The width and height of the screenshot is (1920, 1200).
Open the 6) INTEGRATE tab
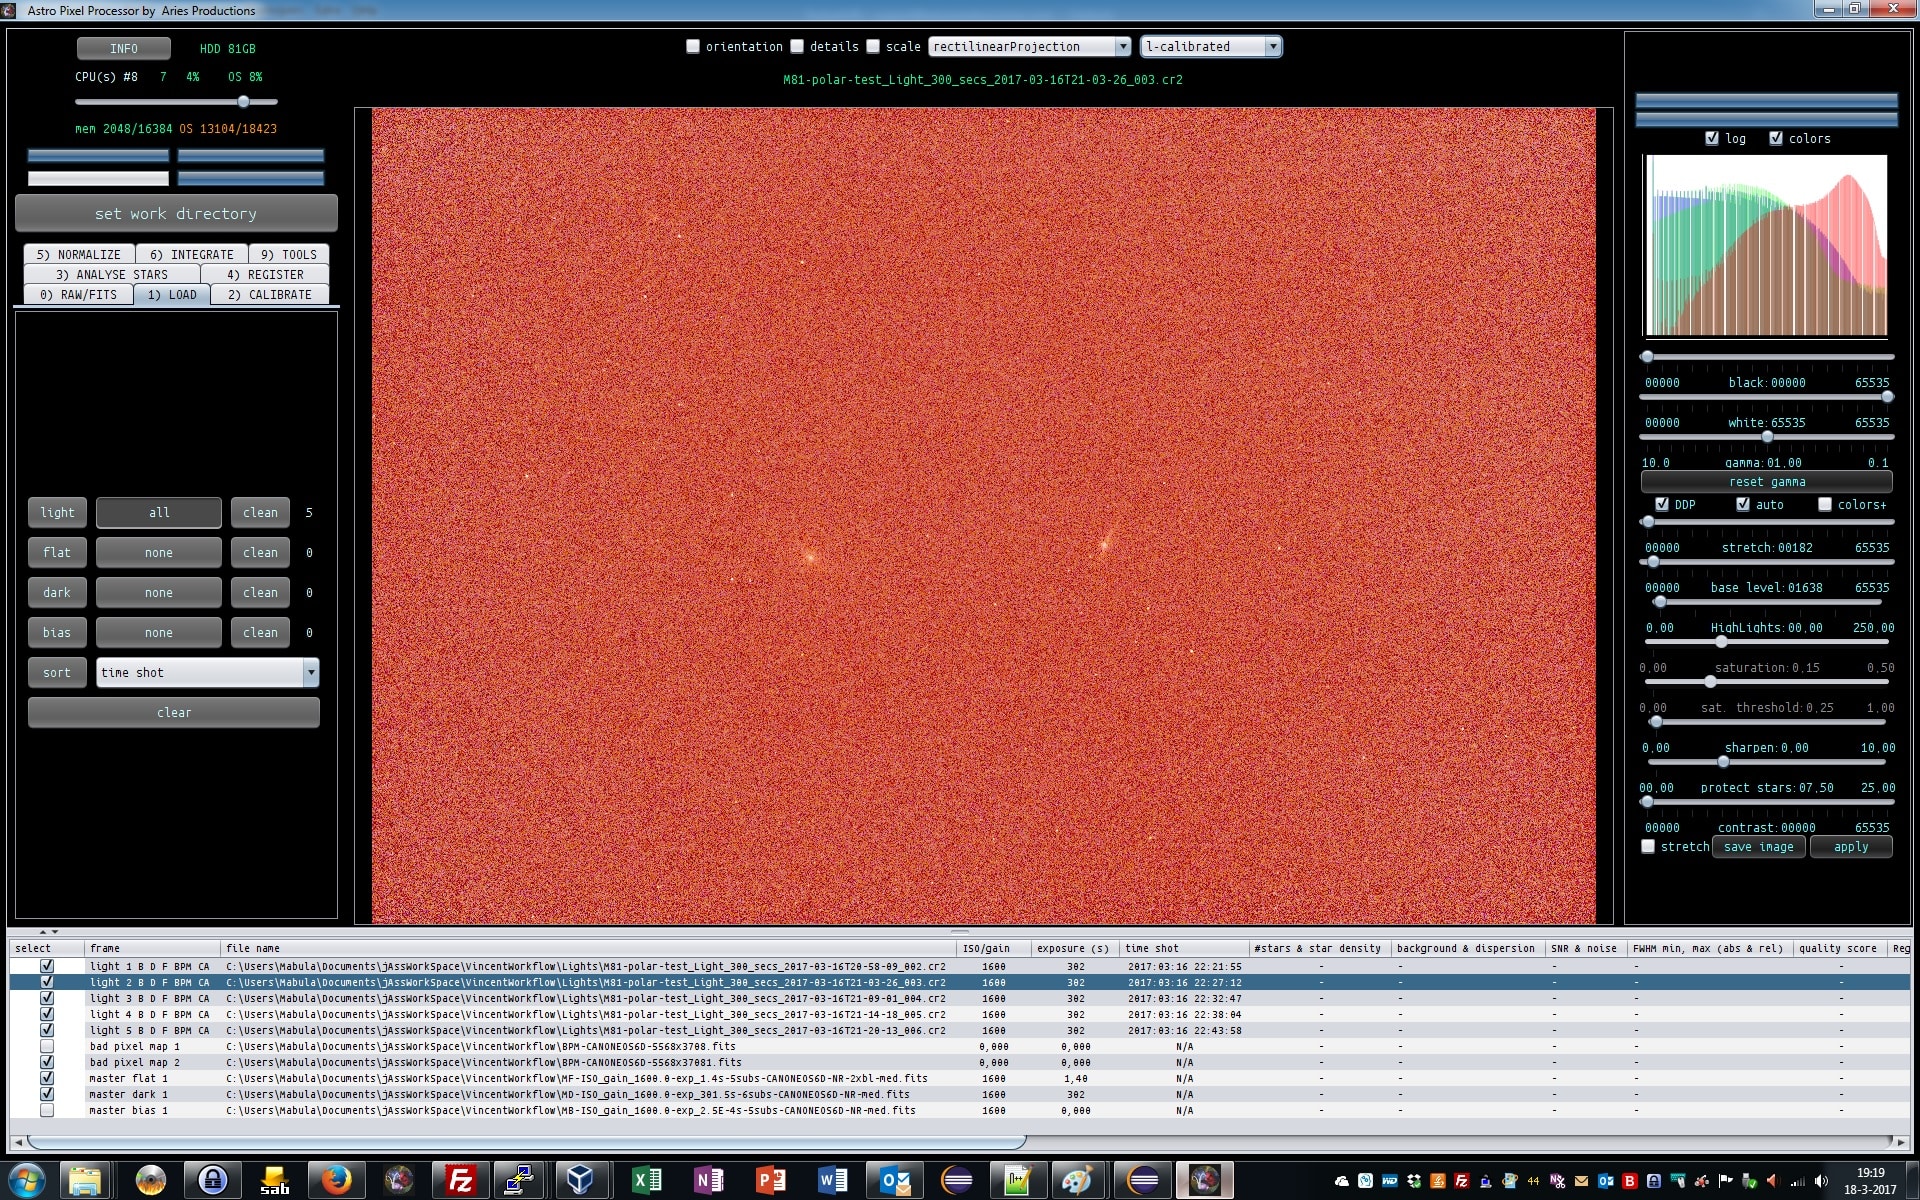pos(192,254)
